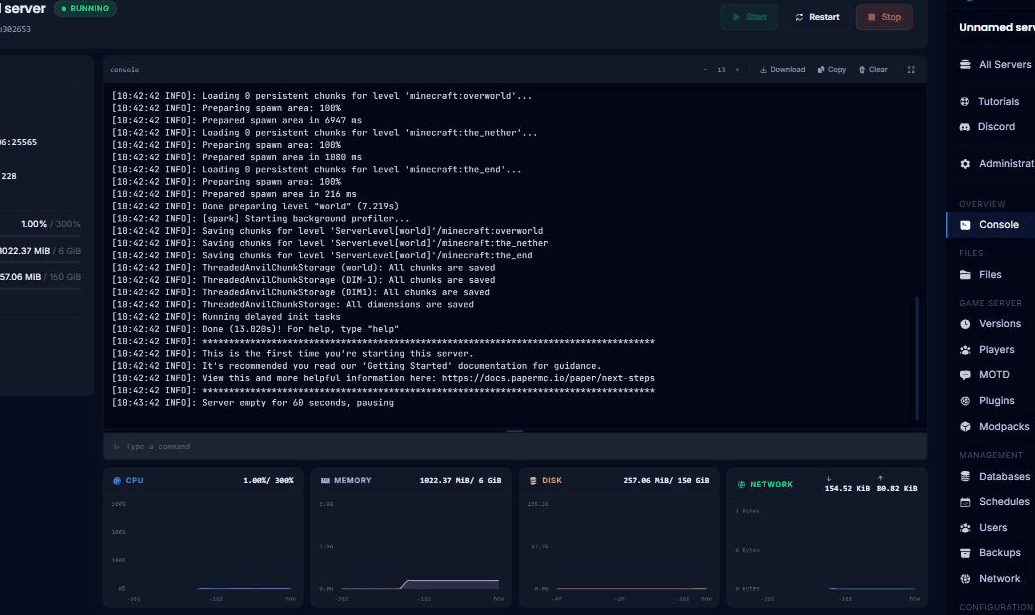The width and height of the screenshot is (1035, 615).
Task: Restart the server
Action: (x=817, y=17)
